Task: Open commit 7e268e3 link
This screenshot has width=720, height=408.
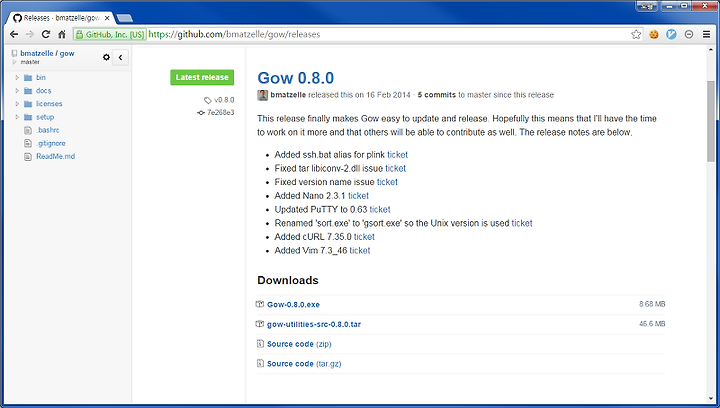Action: [x=221, y=112]
